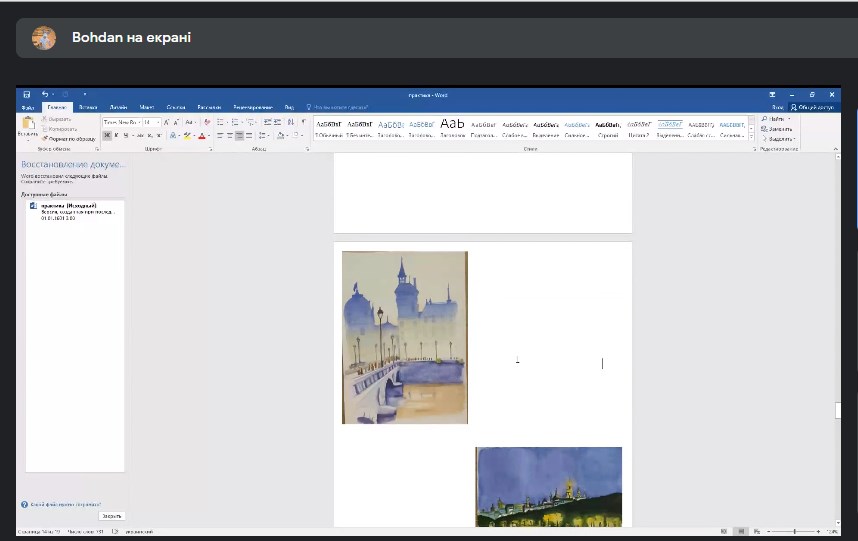Click the center alignment icon

230,135
